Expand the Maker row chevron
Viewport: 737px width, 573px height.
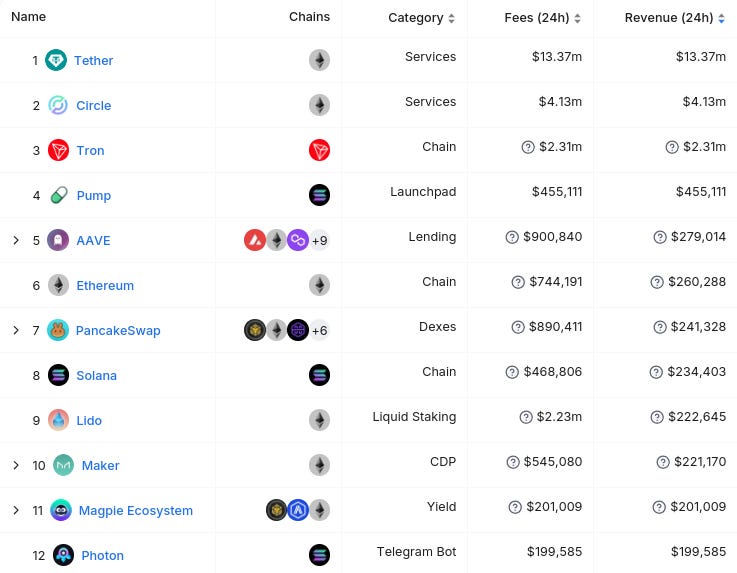click(x=16, y=465)
